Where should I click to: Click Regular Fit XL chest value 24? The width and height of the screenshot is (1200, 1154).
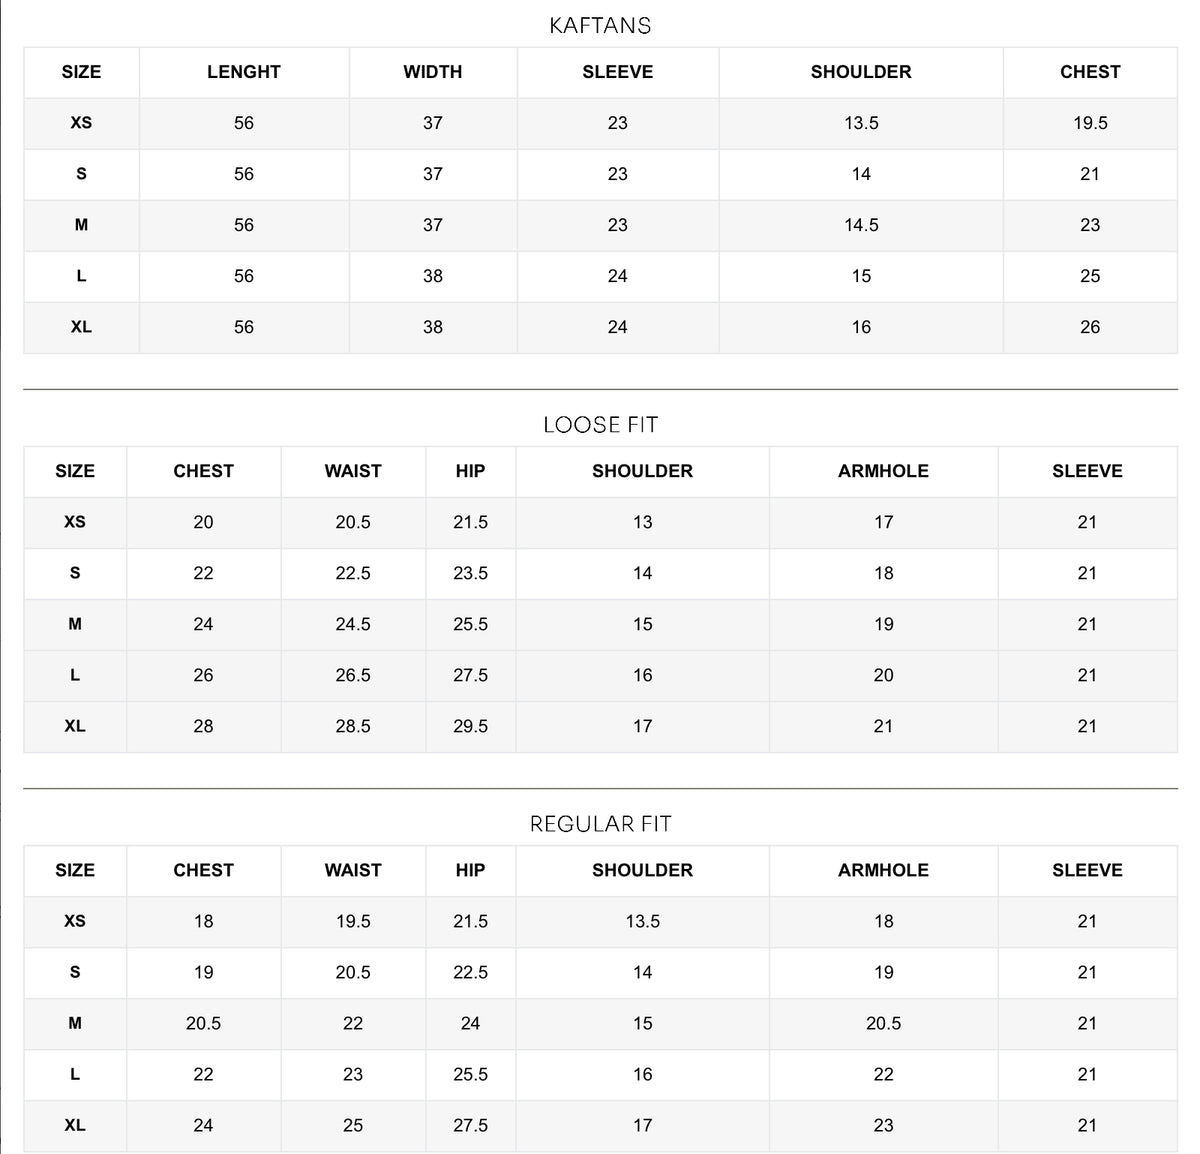(203, 1125)
